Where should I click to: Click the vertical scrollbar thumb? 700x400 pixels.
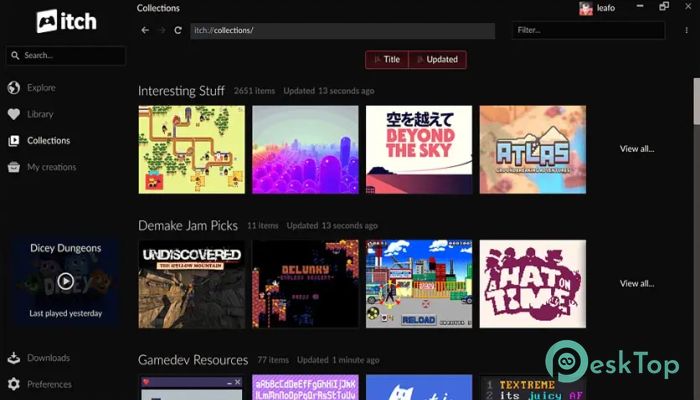click(696, 101)
